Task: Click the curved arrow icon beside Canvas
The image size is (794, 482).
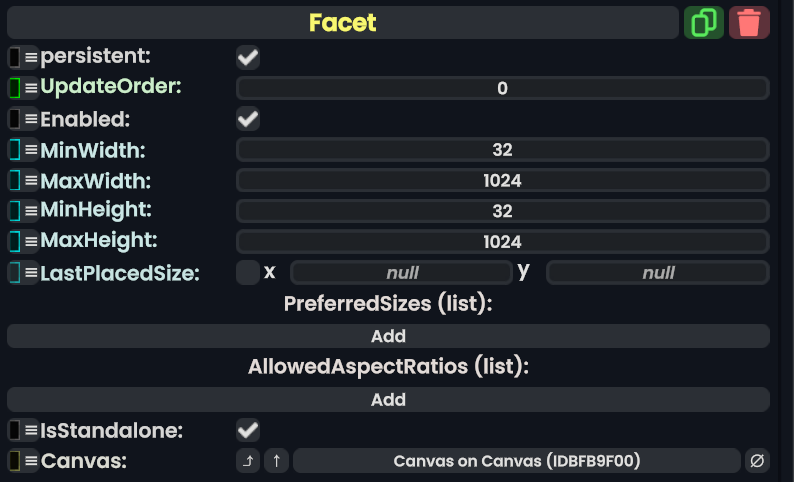Action: click(248, 461)
